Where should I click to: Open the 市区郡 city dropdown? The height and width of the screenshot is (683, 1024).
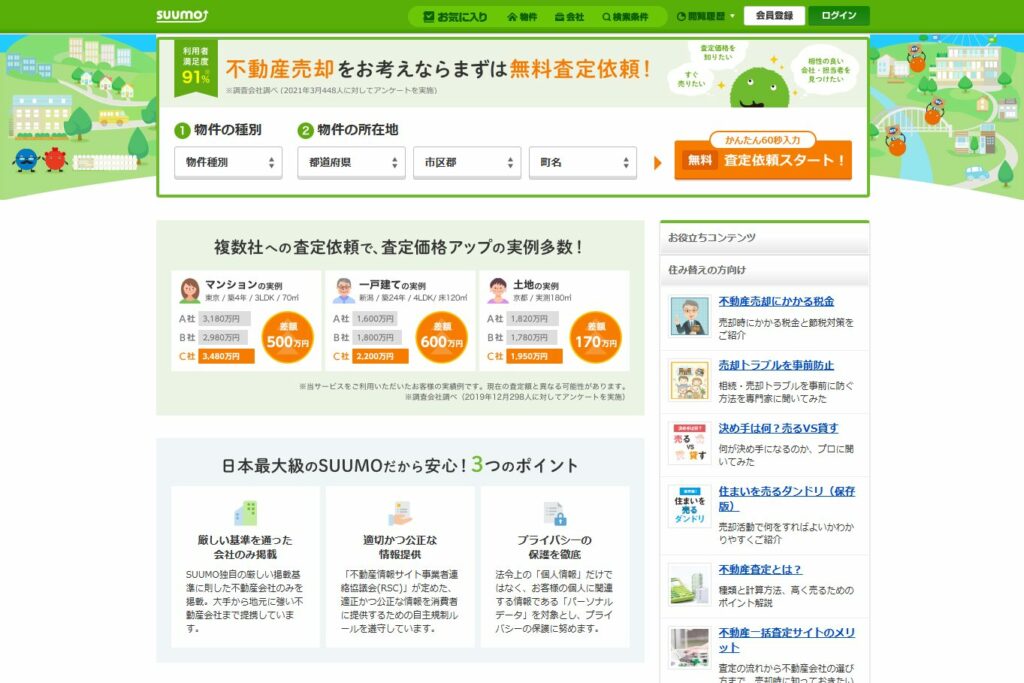pos(467,162)
